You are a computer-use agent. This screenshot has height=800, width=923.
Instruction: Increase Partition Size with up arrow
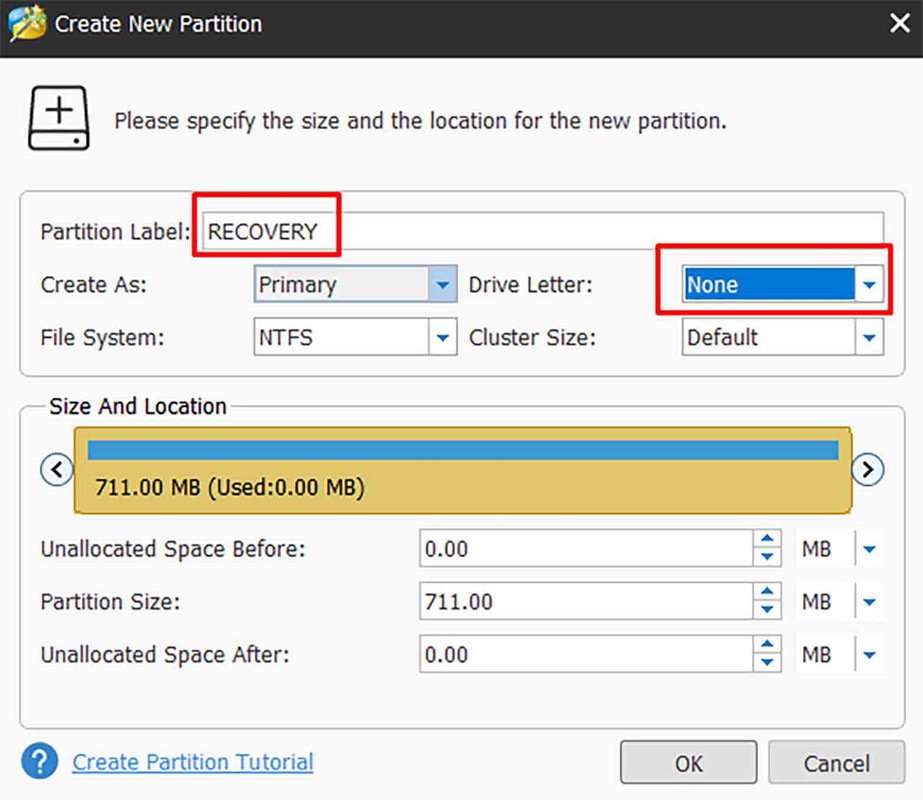[x=767, y=592]
